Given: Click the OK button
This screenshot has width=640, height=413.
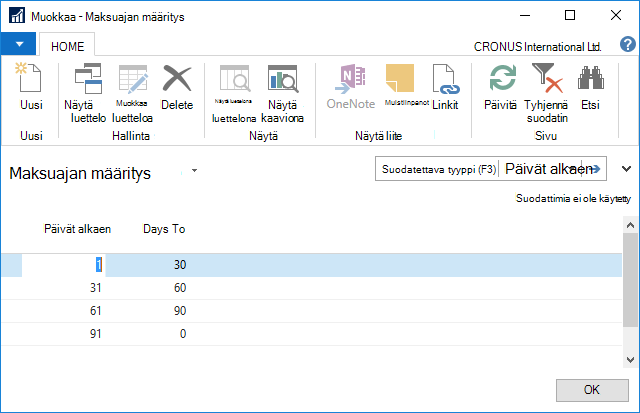Looking at the screenshot, I should [x=592, y=390].
